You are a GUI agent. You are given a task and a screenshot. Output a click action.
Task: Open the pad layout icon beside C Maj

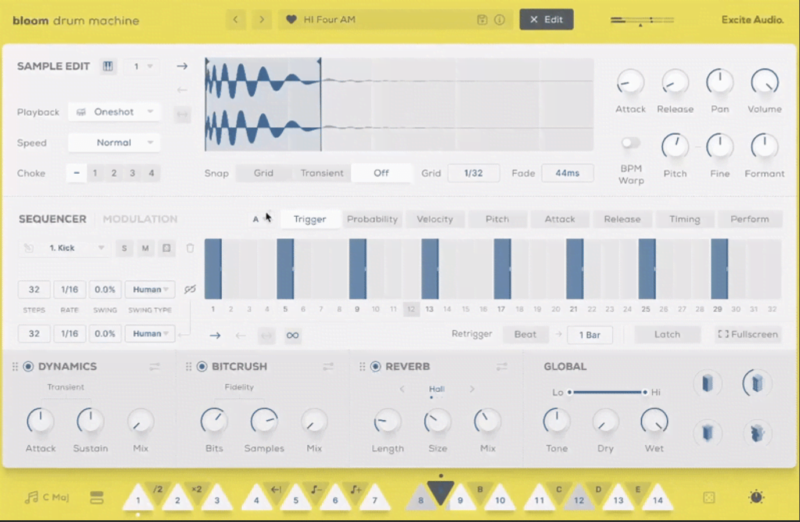96,498
